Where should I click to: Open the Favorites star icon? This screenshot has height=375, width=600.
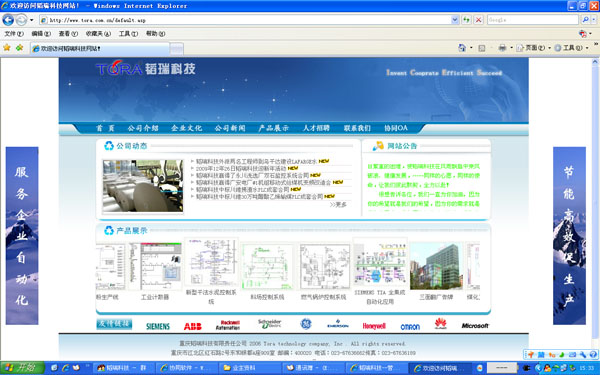7,48
